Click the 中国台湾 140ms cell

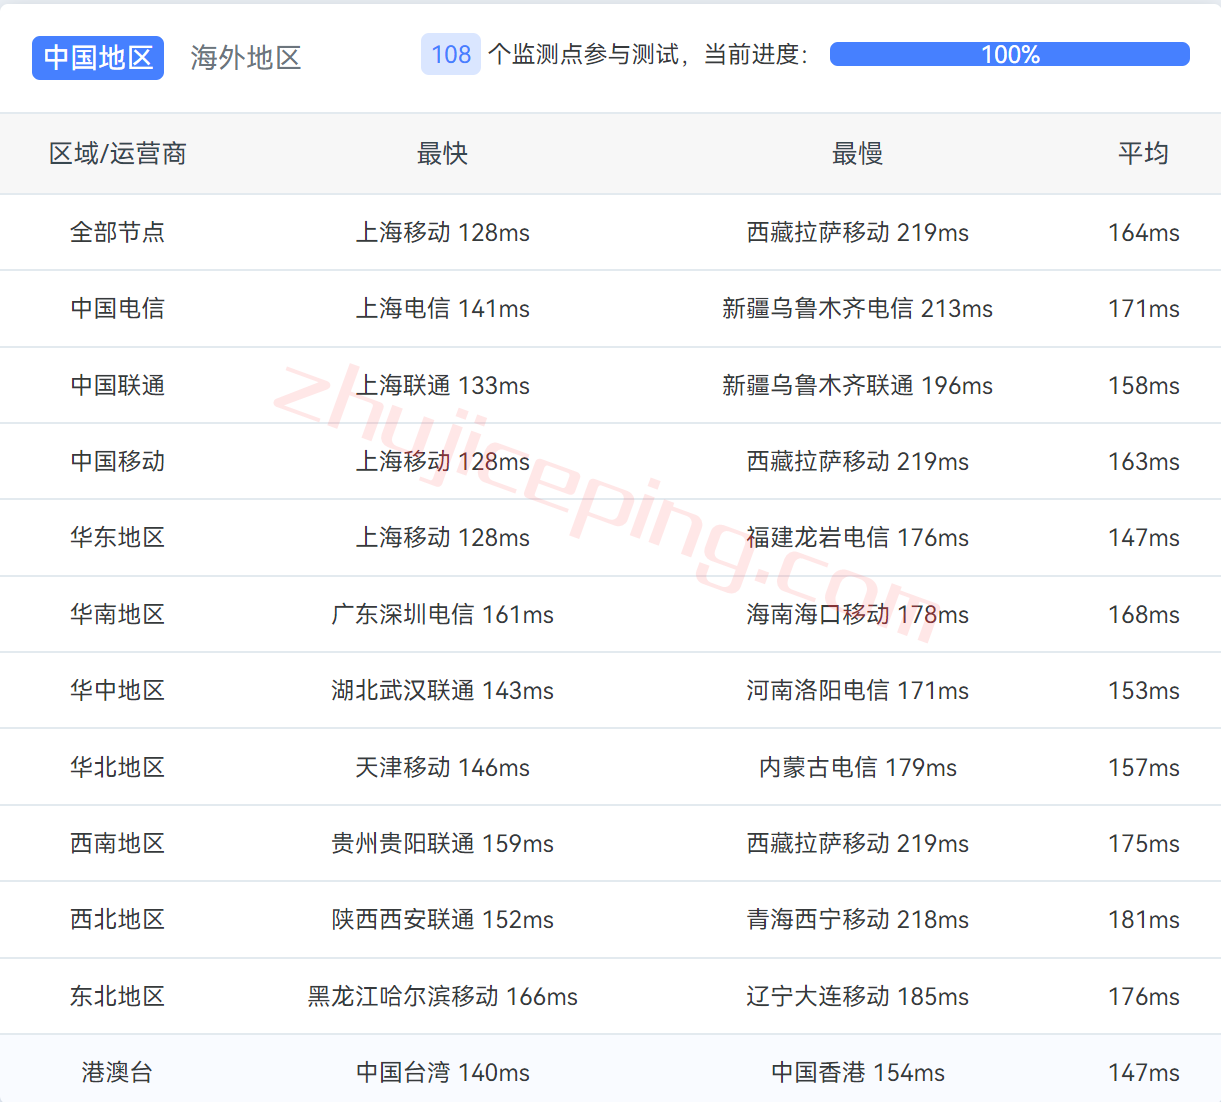(443, 1072)
